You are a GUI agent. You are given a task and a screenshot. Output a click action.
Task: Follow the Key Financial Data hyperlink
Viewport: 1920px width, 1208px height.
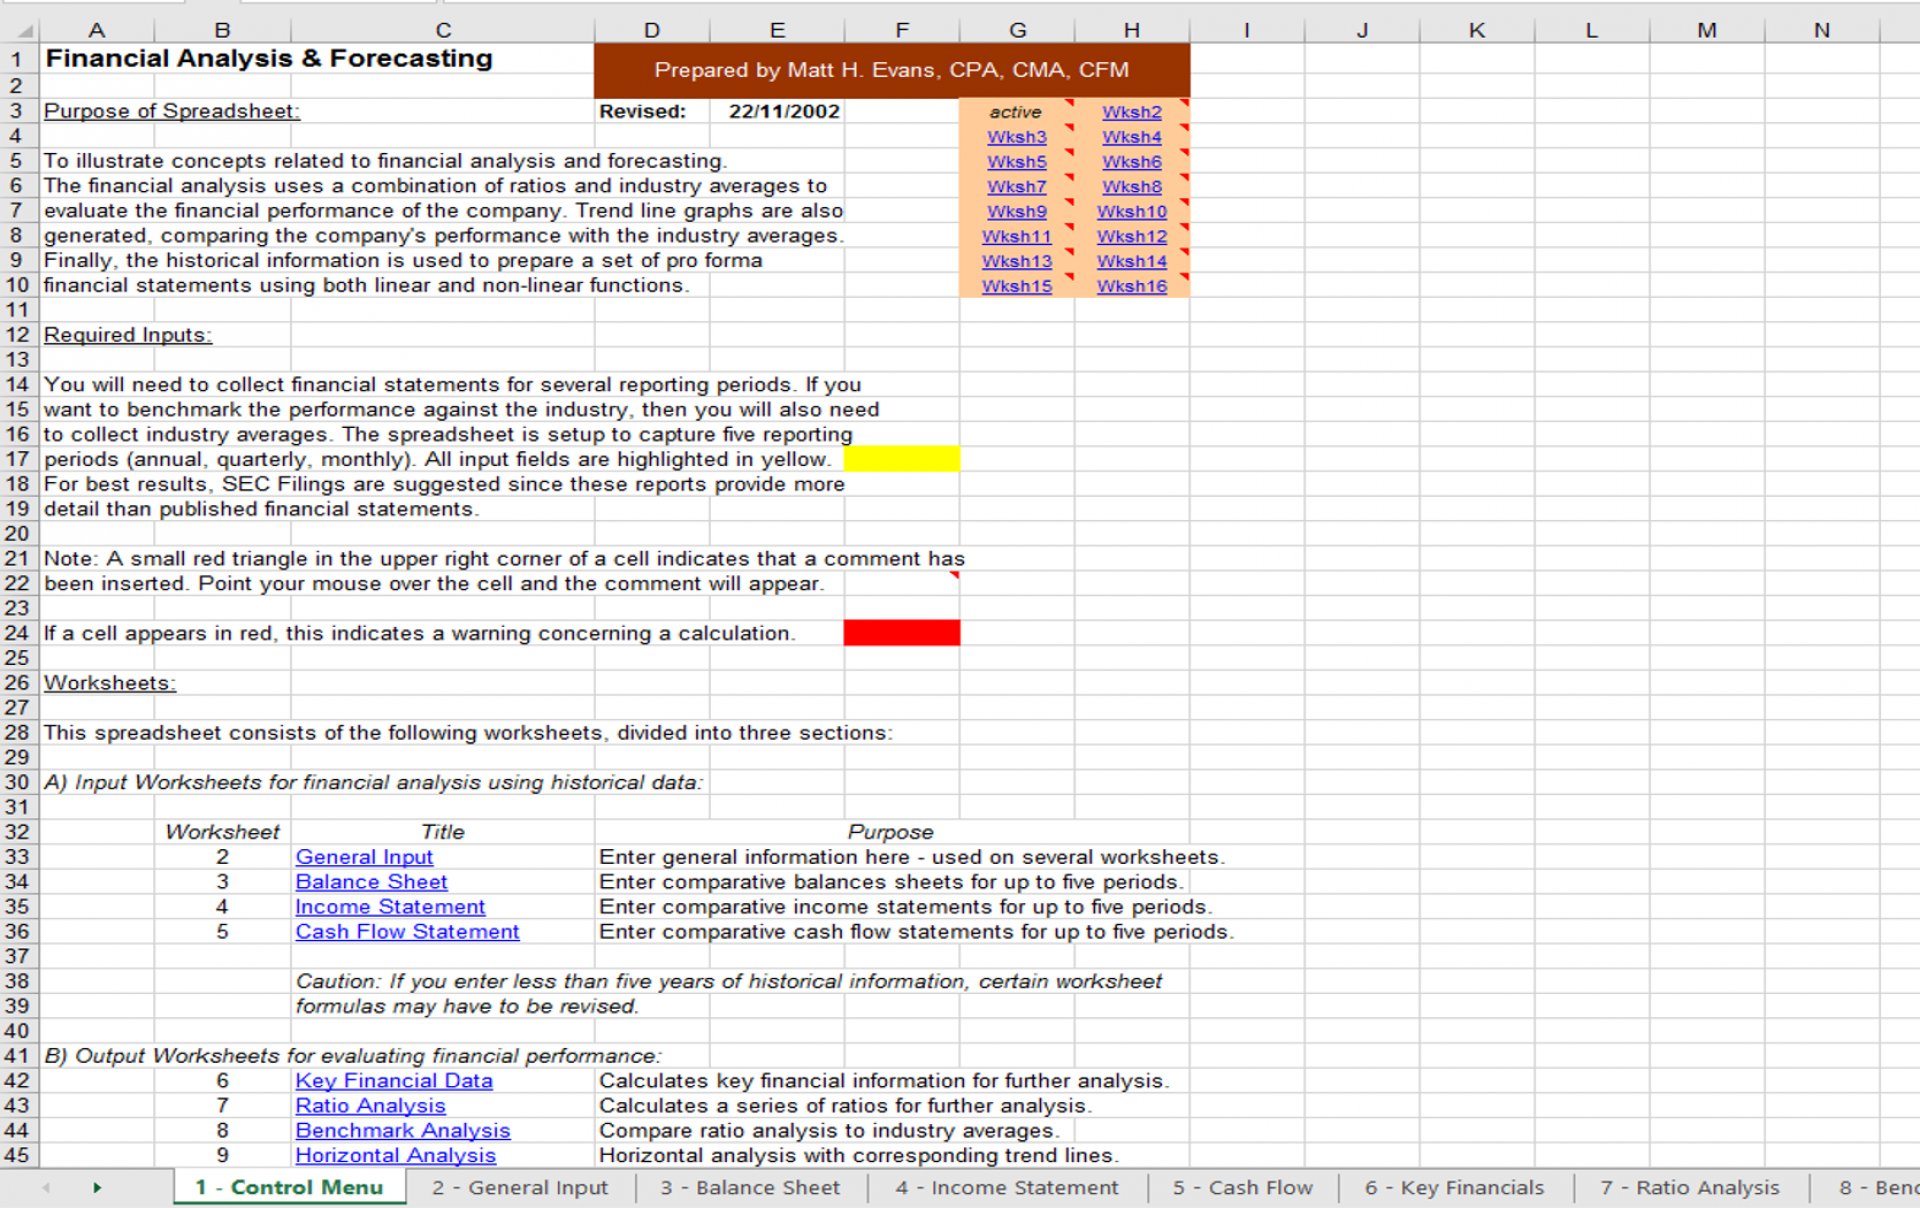pyautogui.click(x=394, y=1081)
